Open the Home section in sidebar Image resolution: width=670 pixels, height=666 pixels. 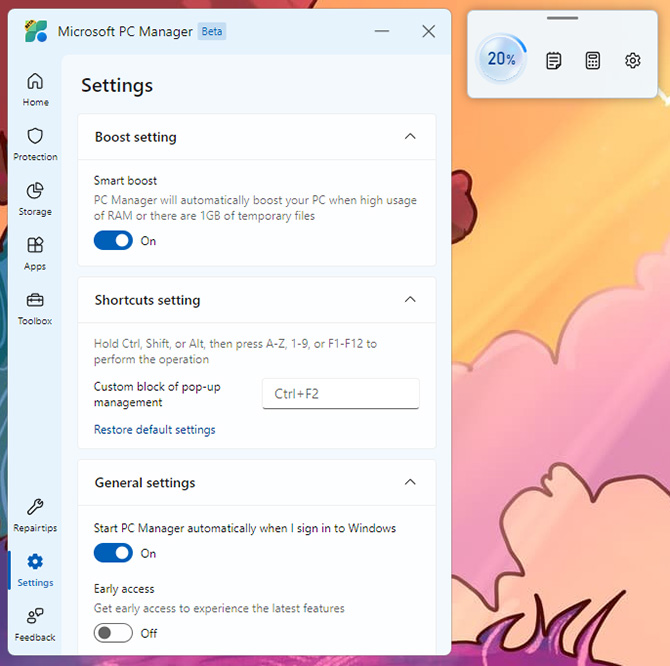(x=35, y=89)
